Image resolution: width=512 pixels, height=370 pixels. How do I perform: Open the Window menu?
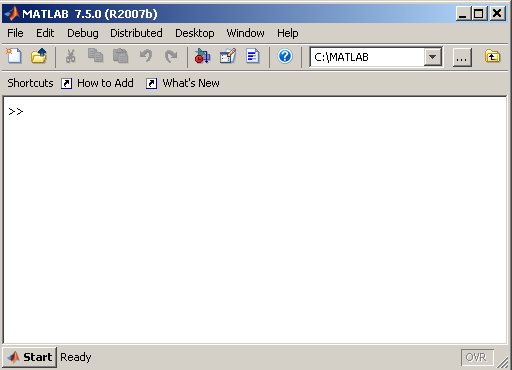tap(245, 33)
